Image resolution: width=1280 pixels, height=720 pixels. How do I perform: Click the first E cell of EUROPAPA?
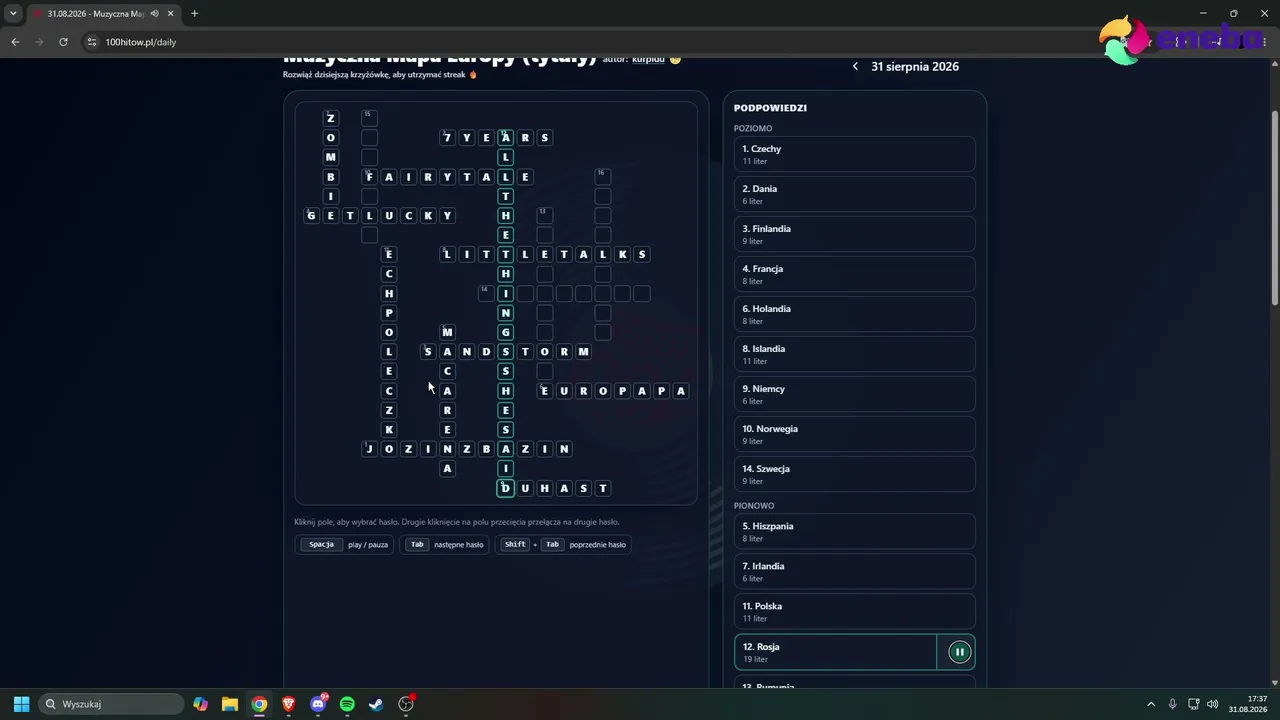click(545, 390)
